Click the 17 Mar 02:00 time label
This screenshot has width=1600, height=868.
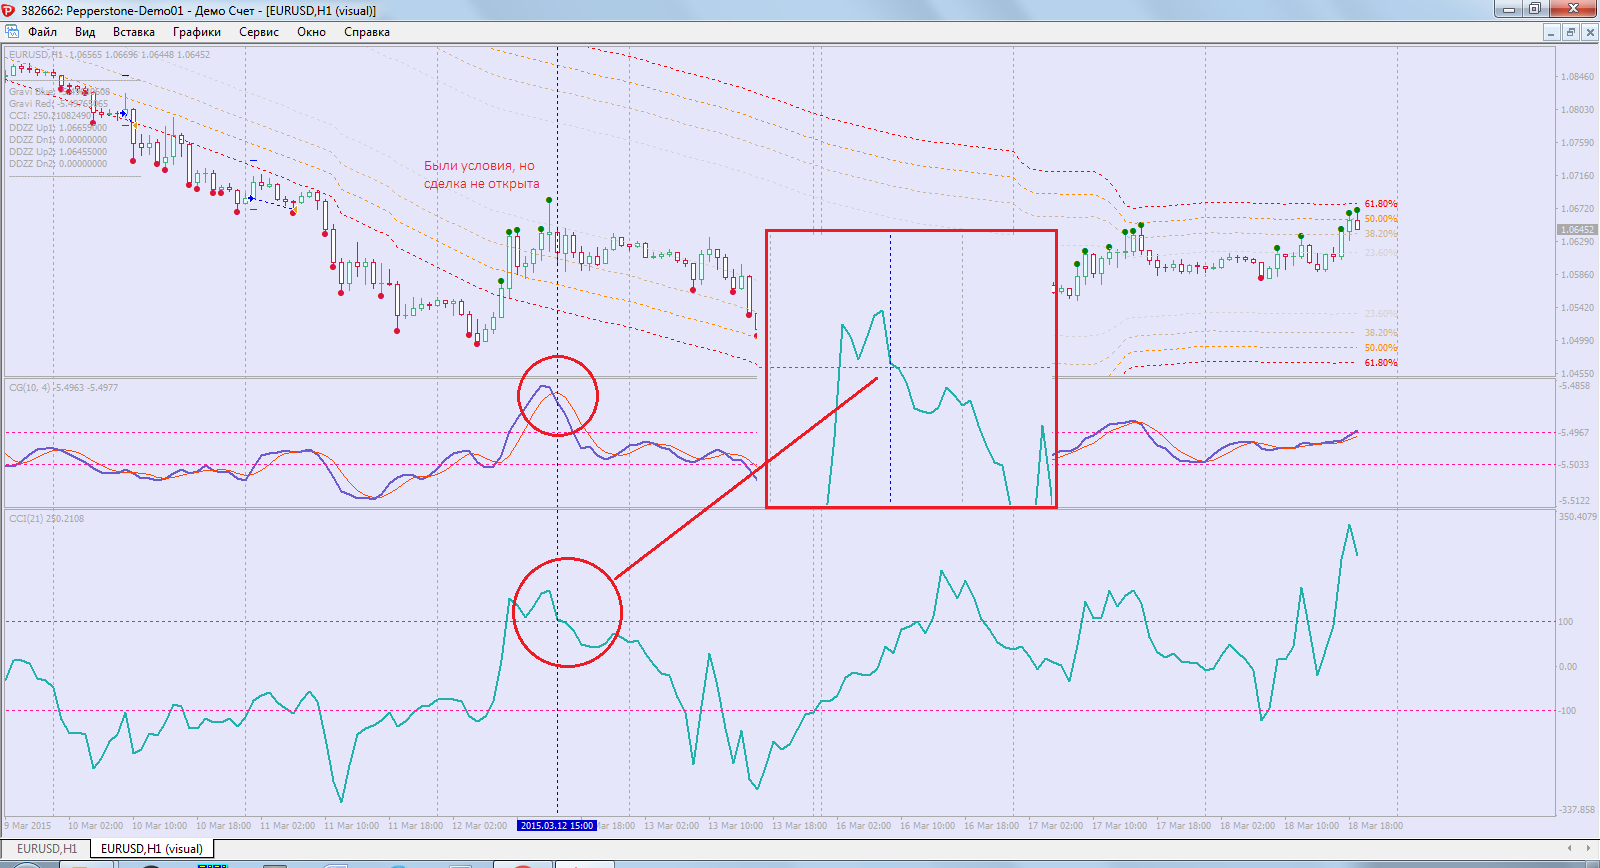click(x=1055, y=826)
